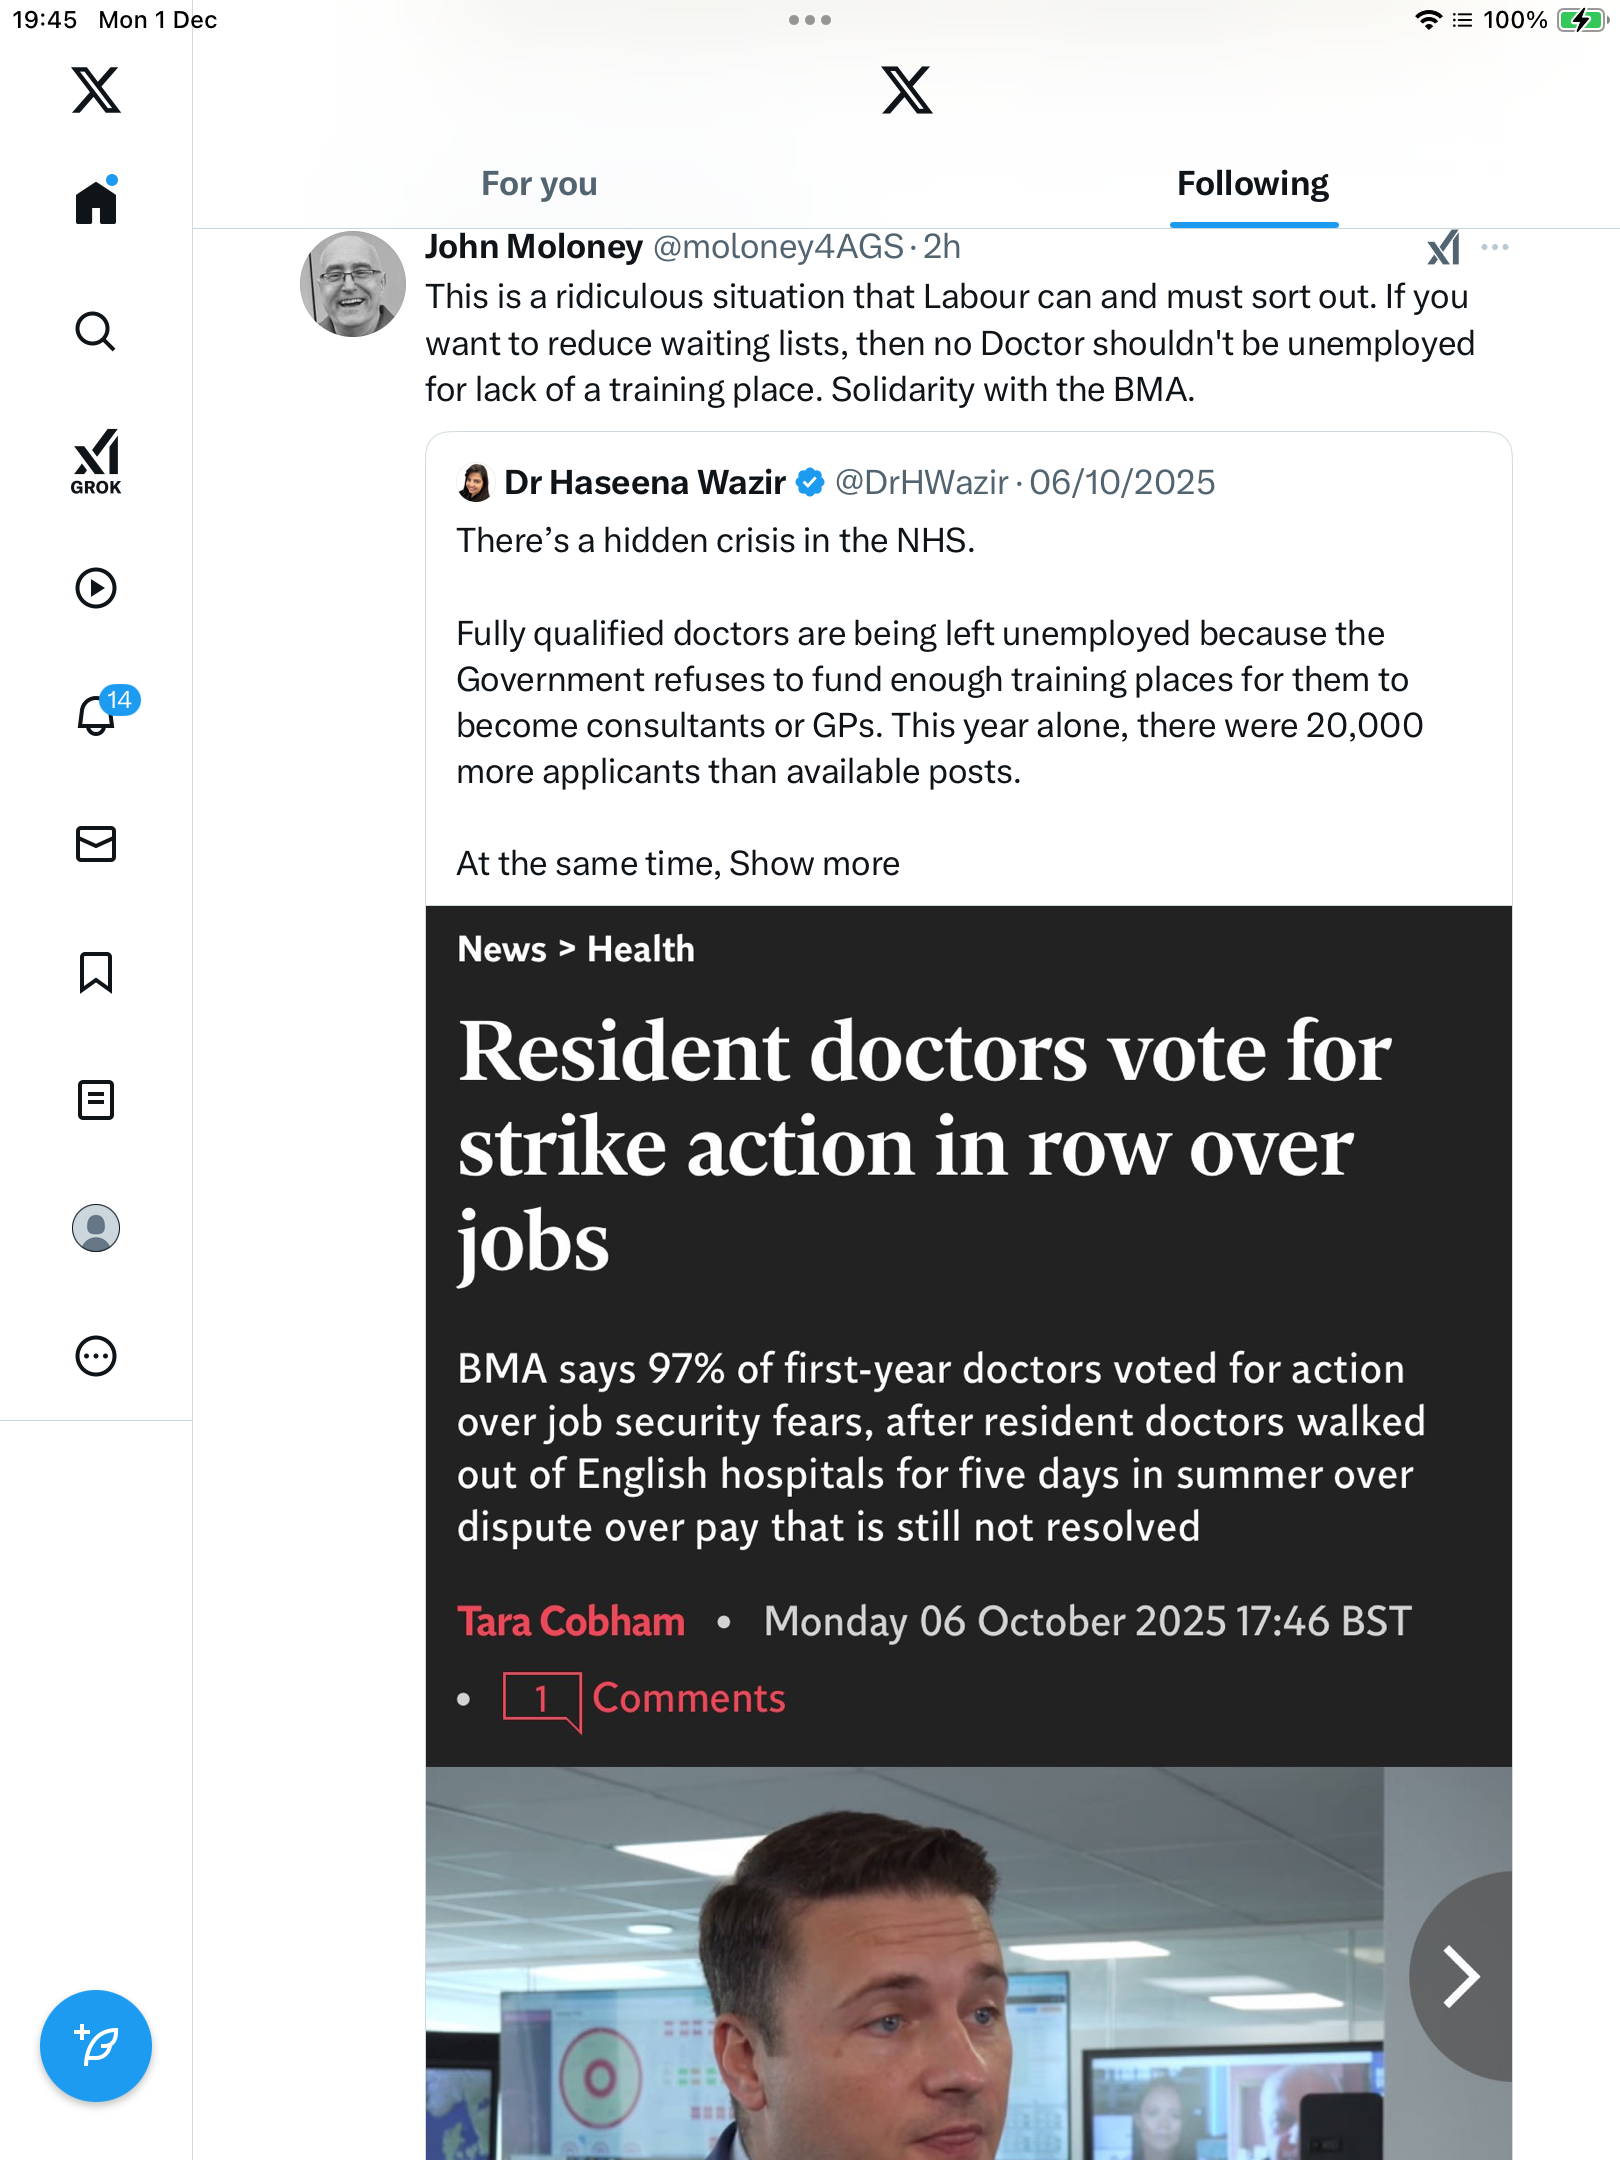This screenshot has height=2160, width=1620.
Task: Open Direct Messages envelope icon
Action: point(96,844)
